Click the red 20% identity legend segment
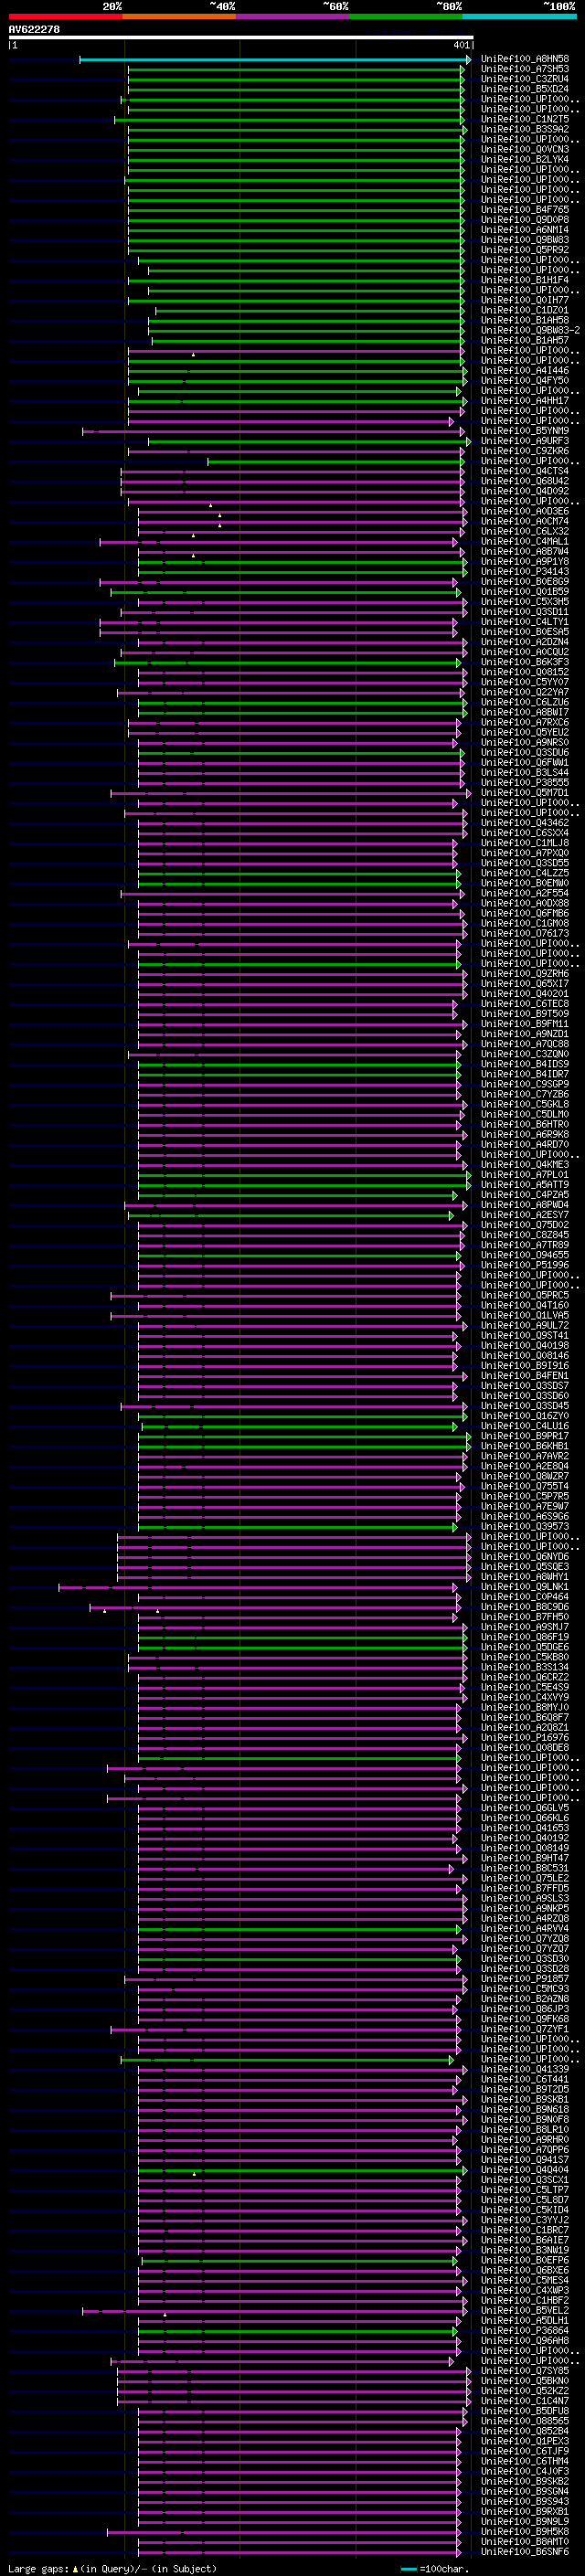This screenshot has width=585, height=2576. coord(65,17)
